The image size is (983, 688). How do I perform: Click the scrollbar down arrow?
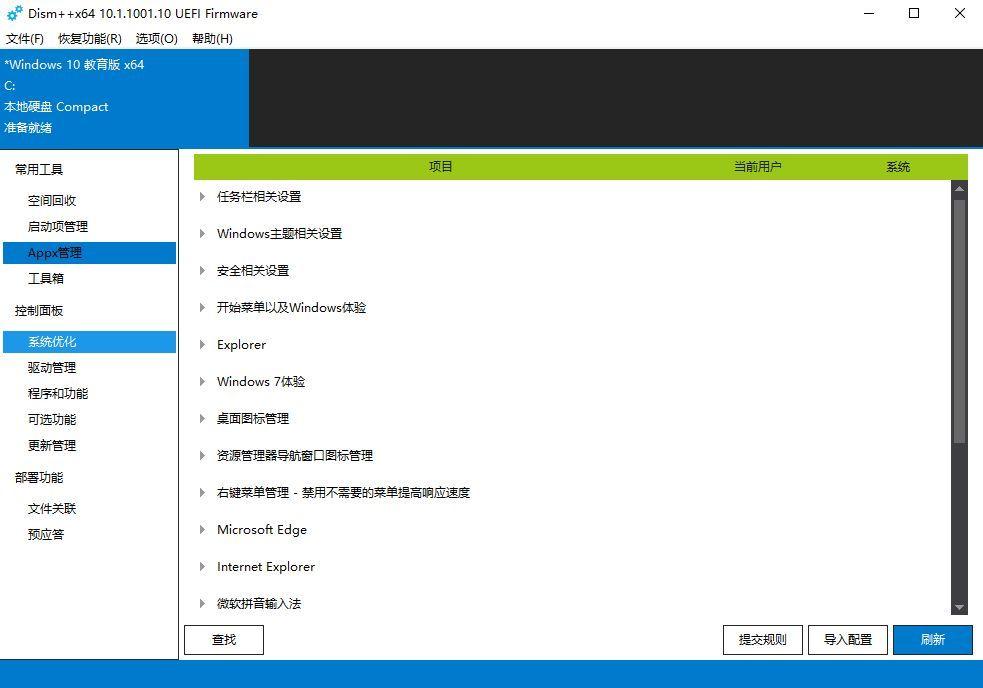[959, 607]
